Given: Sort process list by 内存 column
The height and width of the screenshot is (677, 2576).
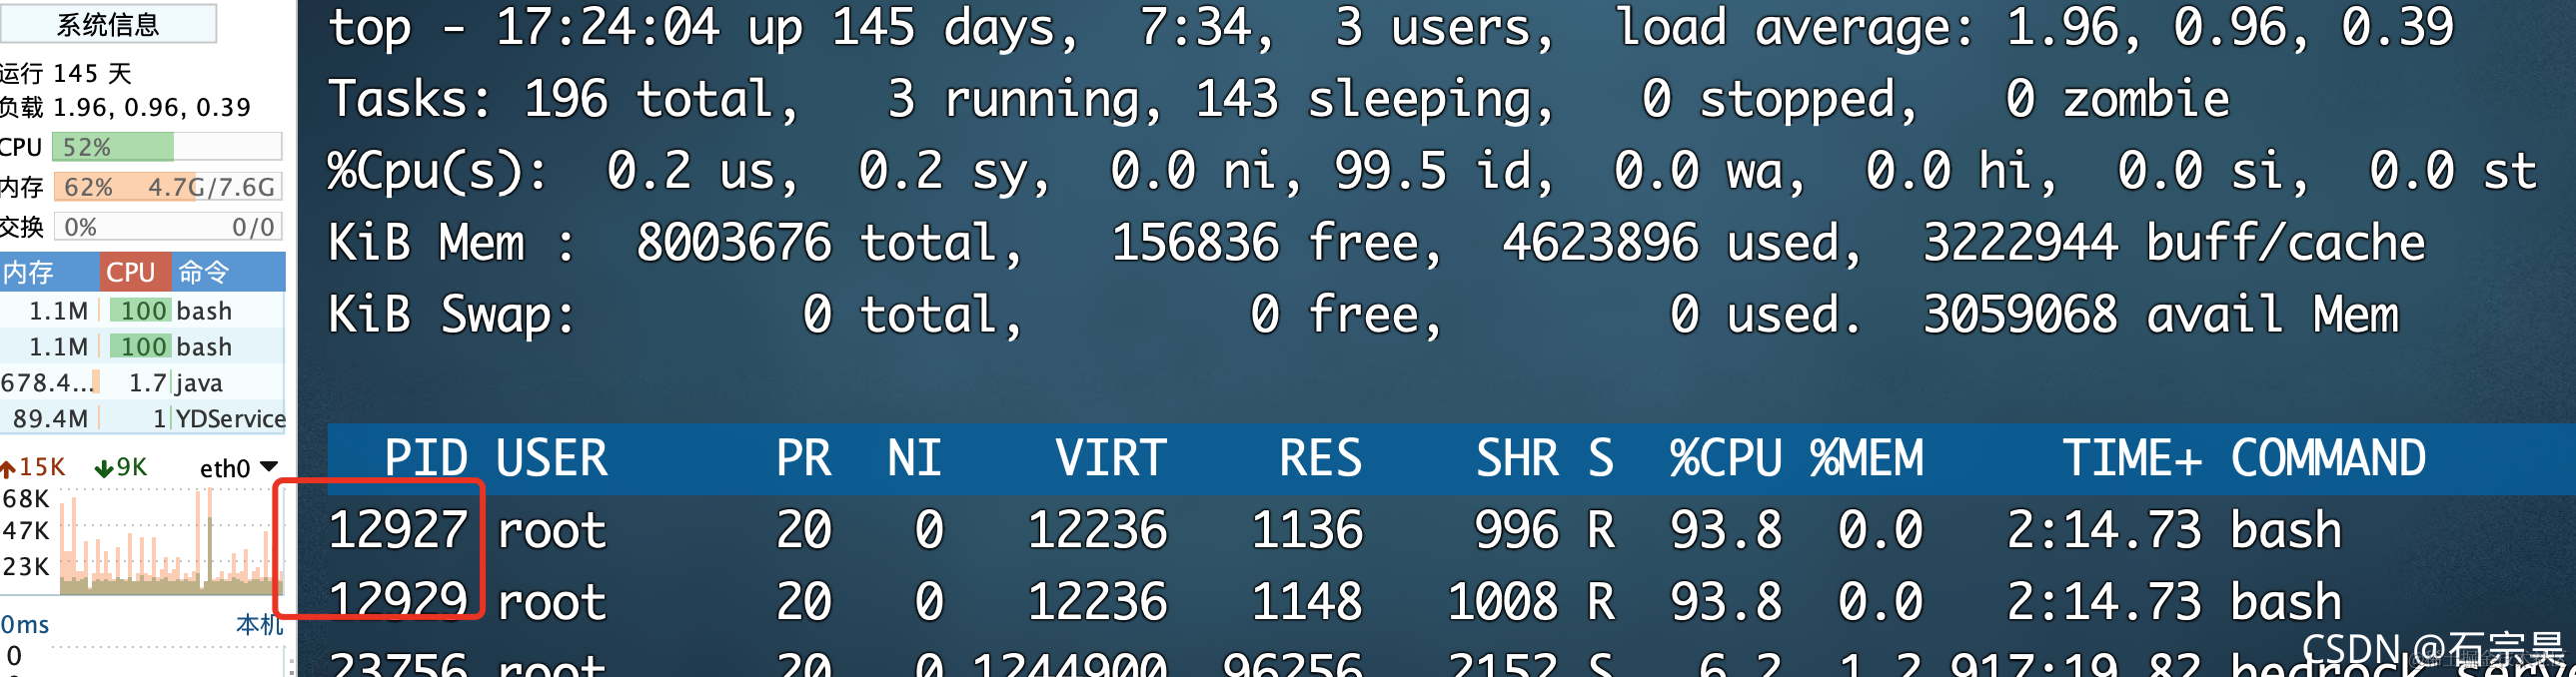Looking at the screenshot, I should (x=49, y=272).
